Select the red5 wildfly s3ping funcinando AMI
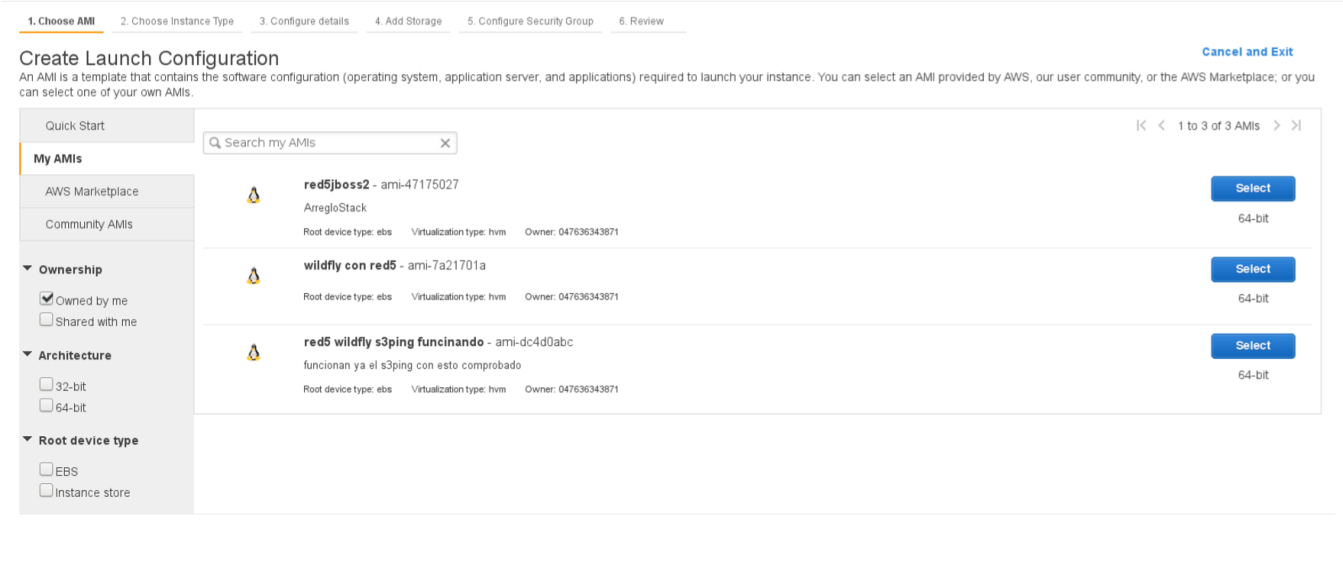Viewport: 1343px width, 565px height. click(x=1252, y=345)
